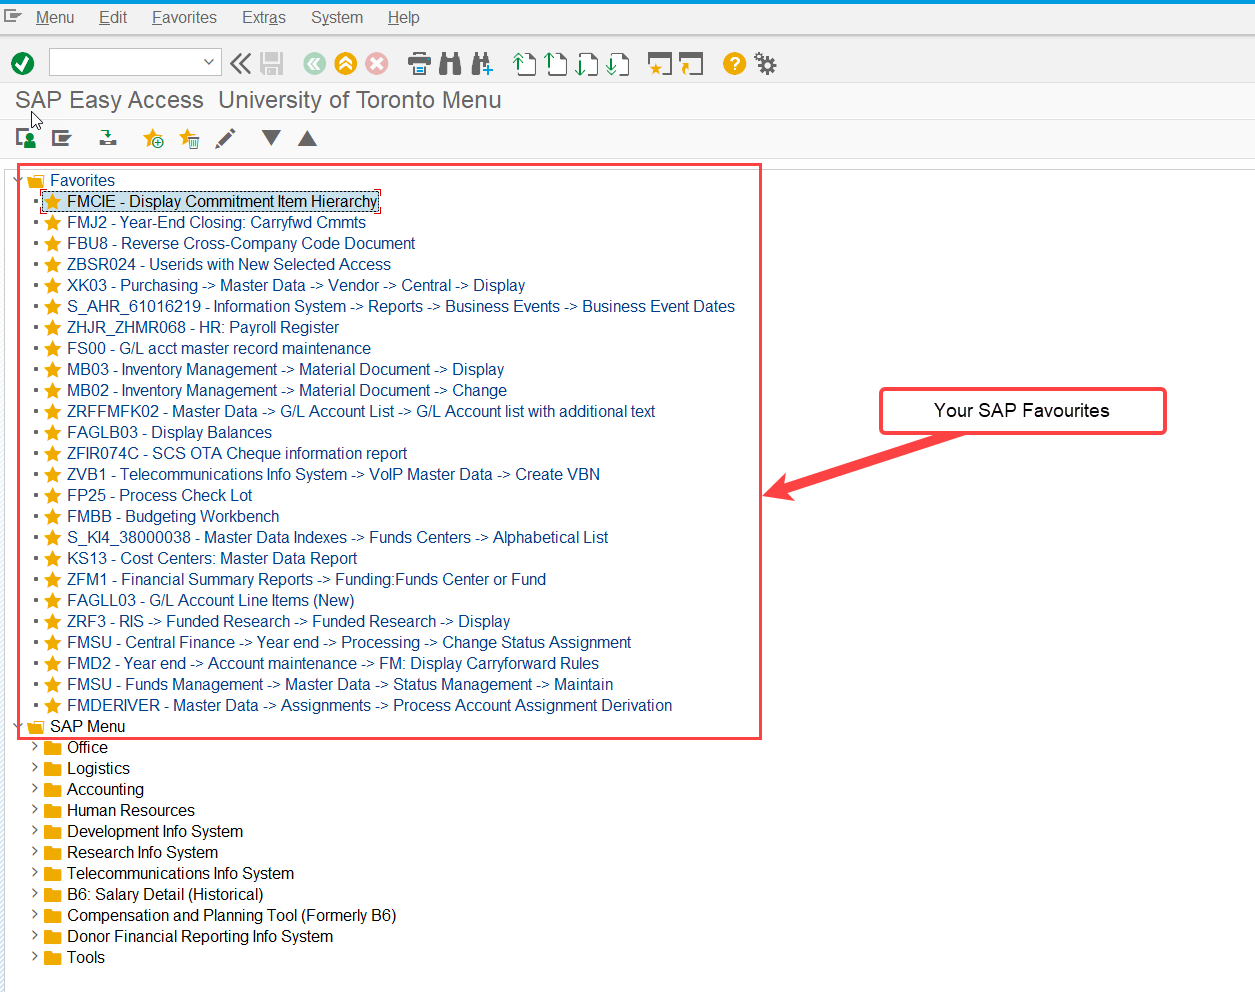Click the Generate Shortcut icon
Viewport: 1255px width, 992px height.
pos(691,64)
